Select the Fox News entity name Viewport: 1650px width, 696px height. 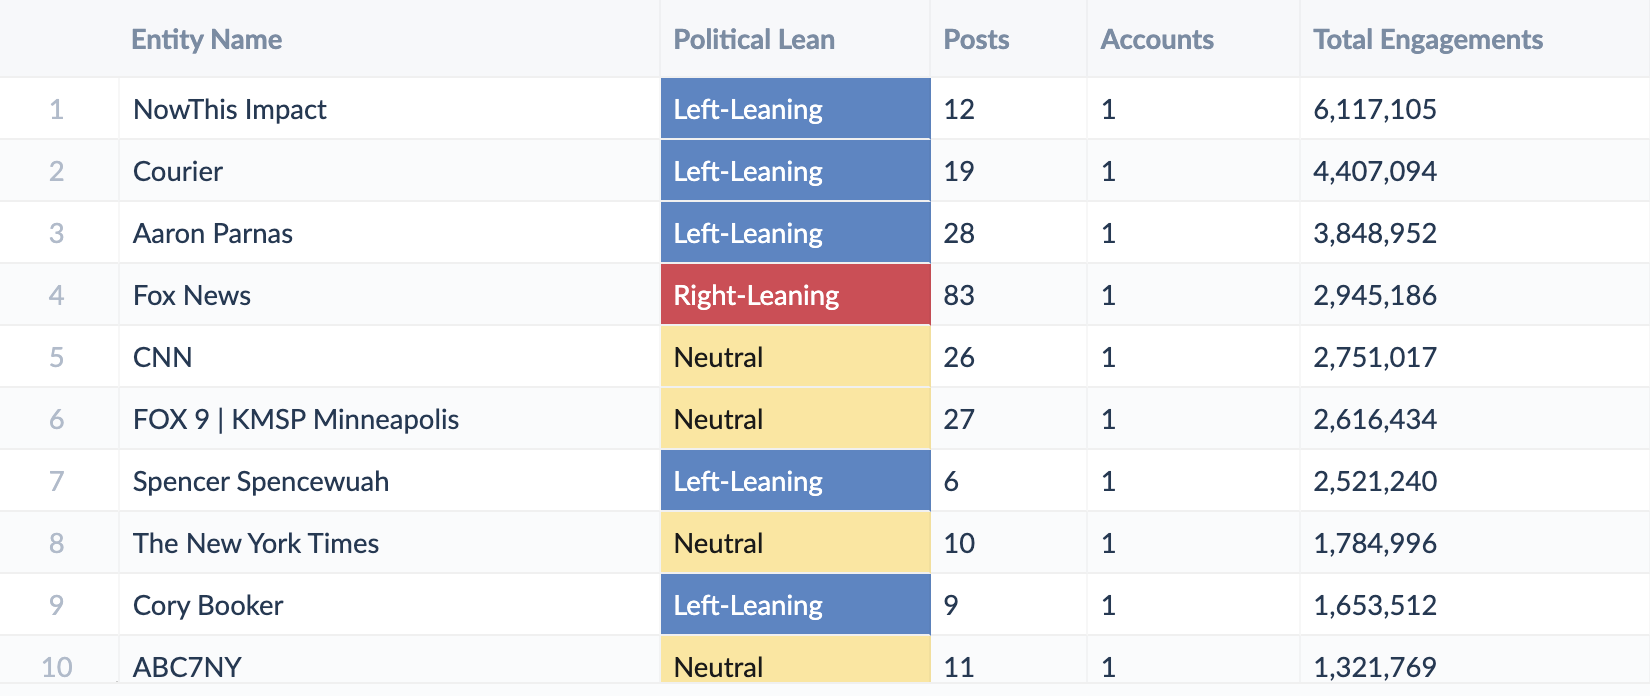(192, 296)
